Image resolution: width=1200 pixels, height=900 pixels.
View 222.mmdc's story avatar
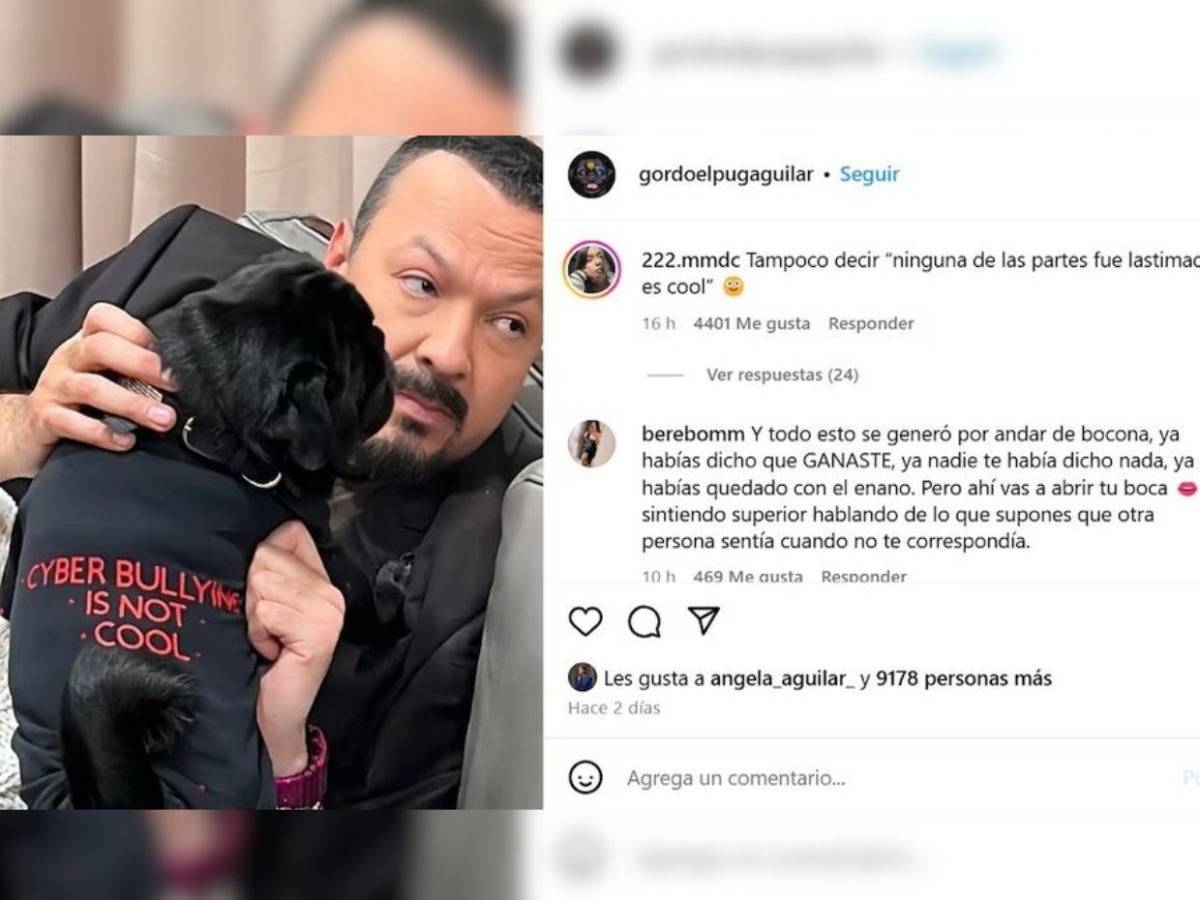click(x=592, y=270)
